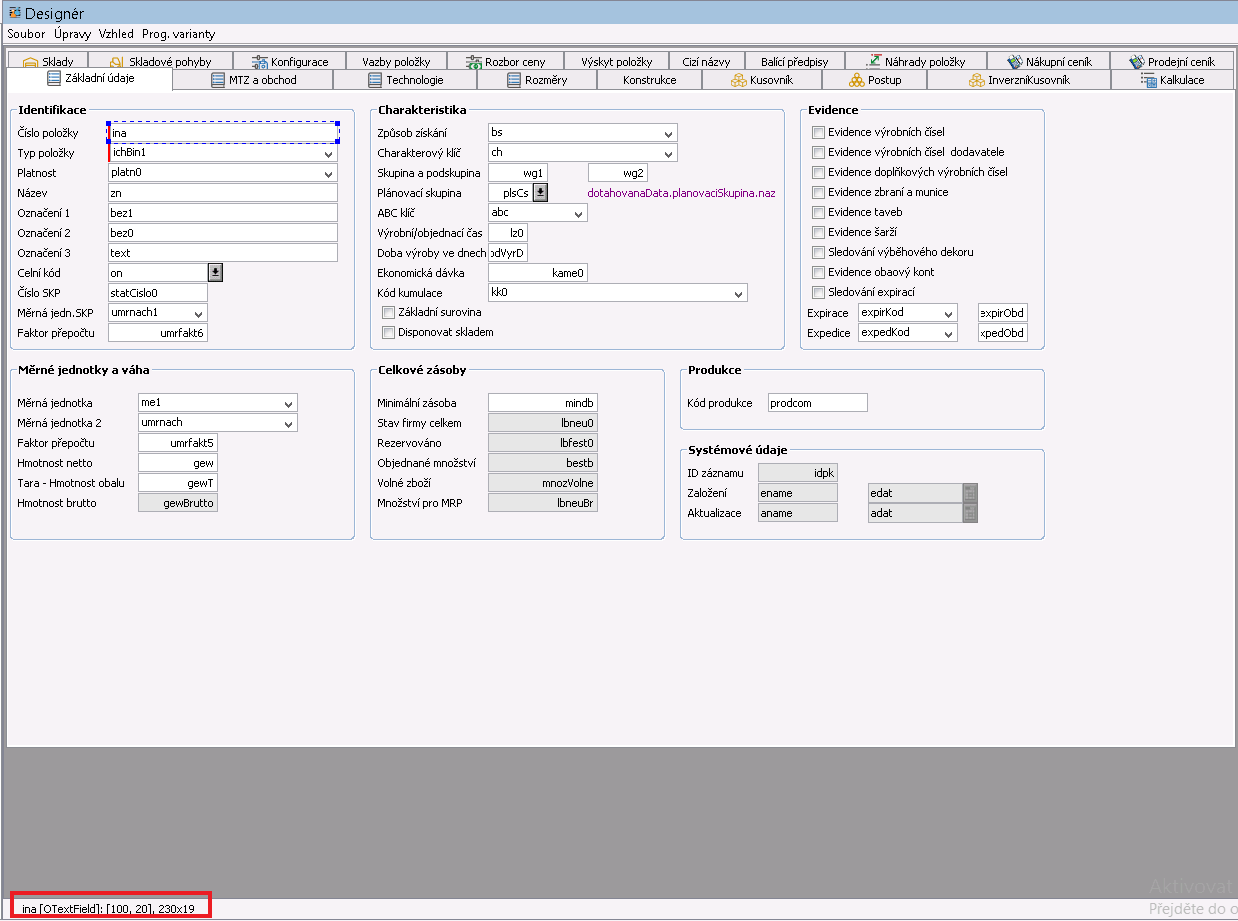The height and width of the screenshot is (921, 1238).
Task: Enable Evidence výrobních čísel checkbox
Action: point(819,132)
